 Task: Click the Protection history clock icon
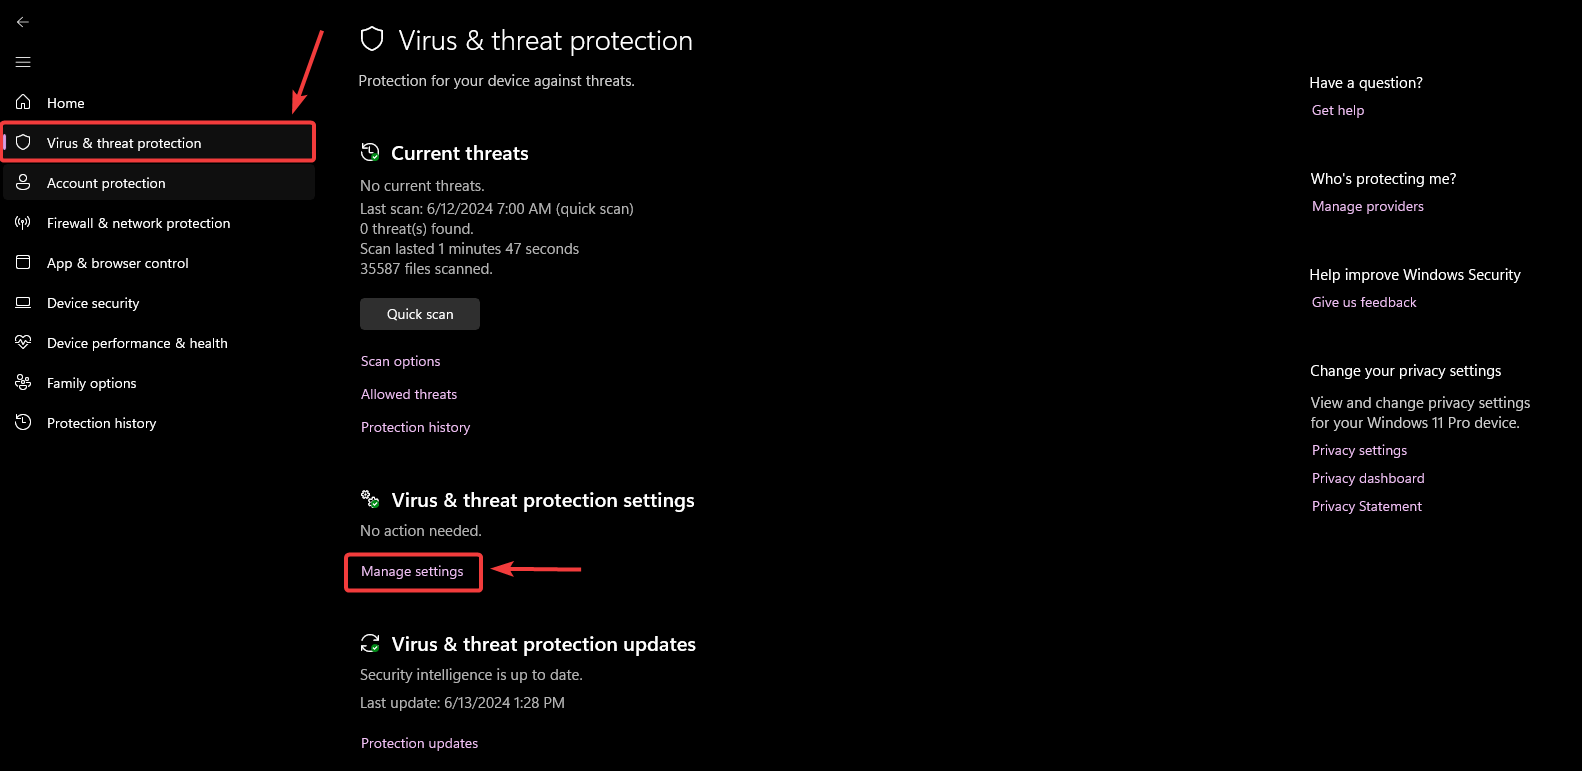click(23, 423)
